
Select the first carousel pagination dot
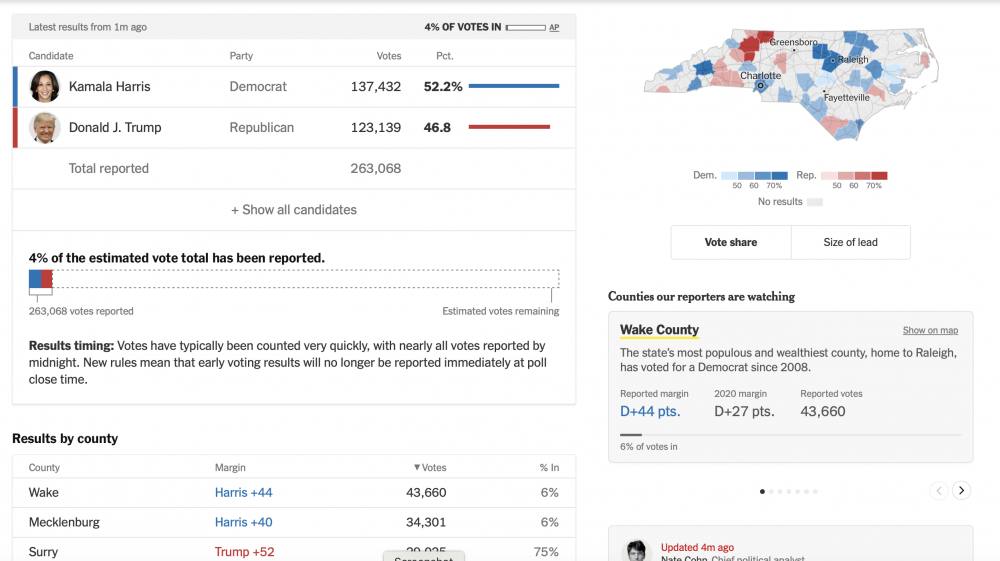(762, 492)
